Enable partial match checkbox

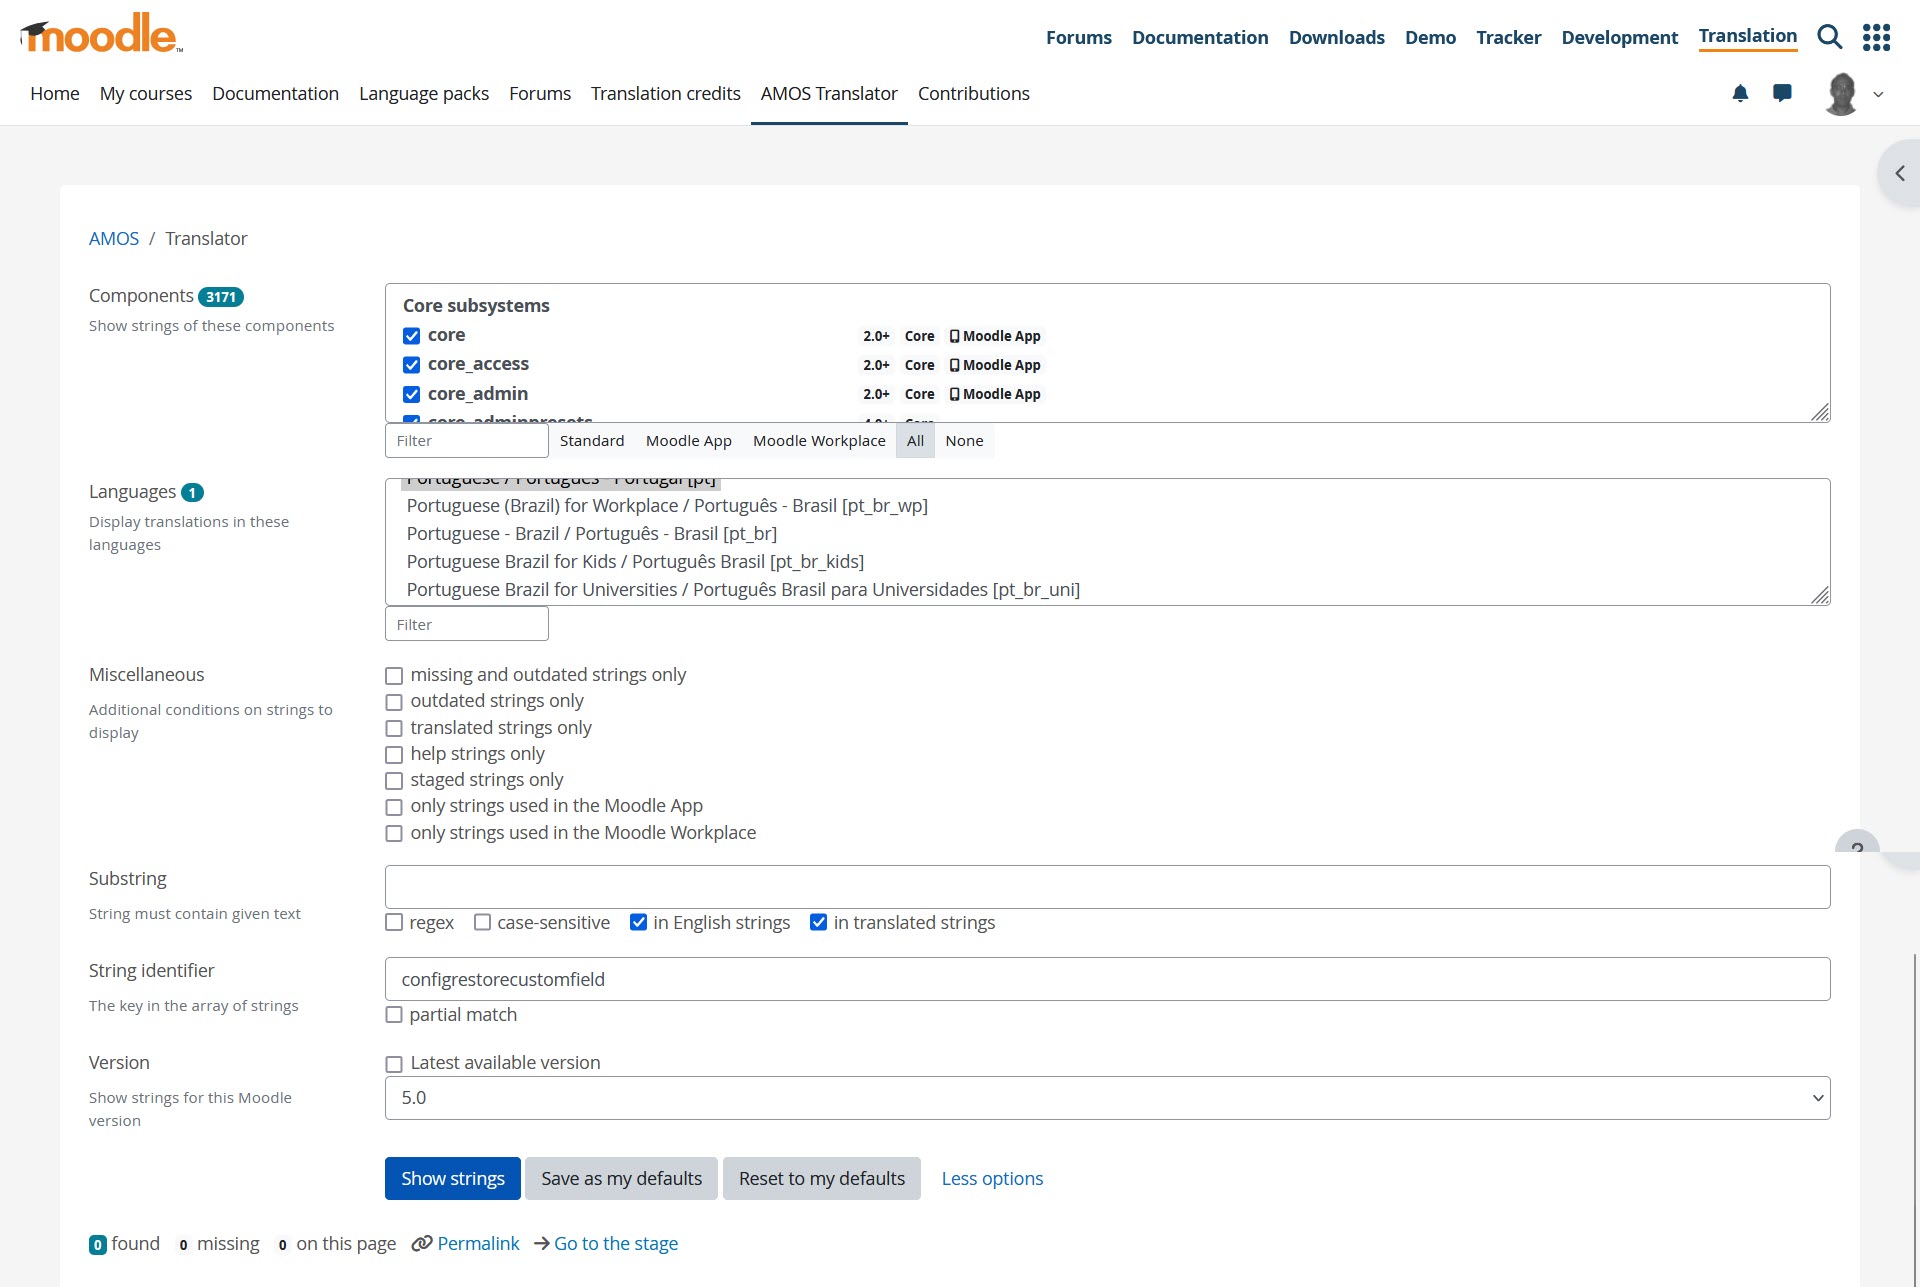(394, 1014)
